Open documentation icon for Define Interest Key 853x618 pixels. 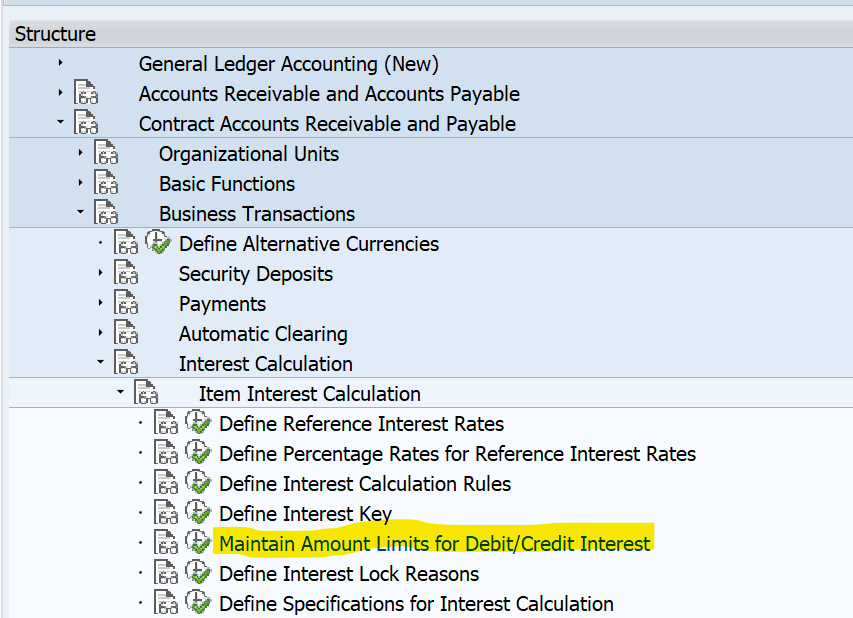pyautogui.click(x=166, y=511)
